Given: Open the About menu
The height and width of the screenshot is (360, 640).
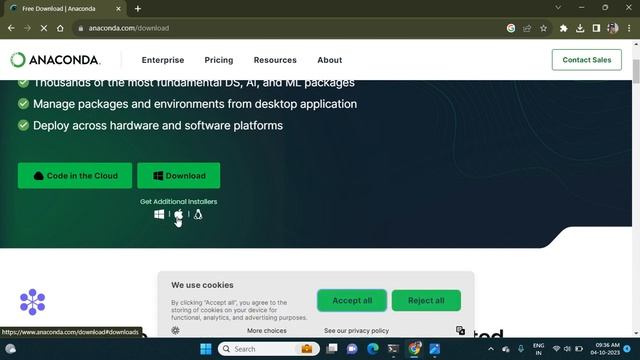Looking at the screenshot, I should 330,60.
